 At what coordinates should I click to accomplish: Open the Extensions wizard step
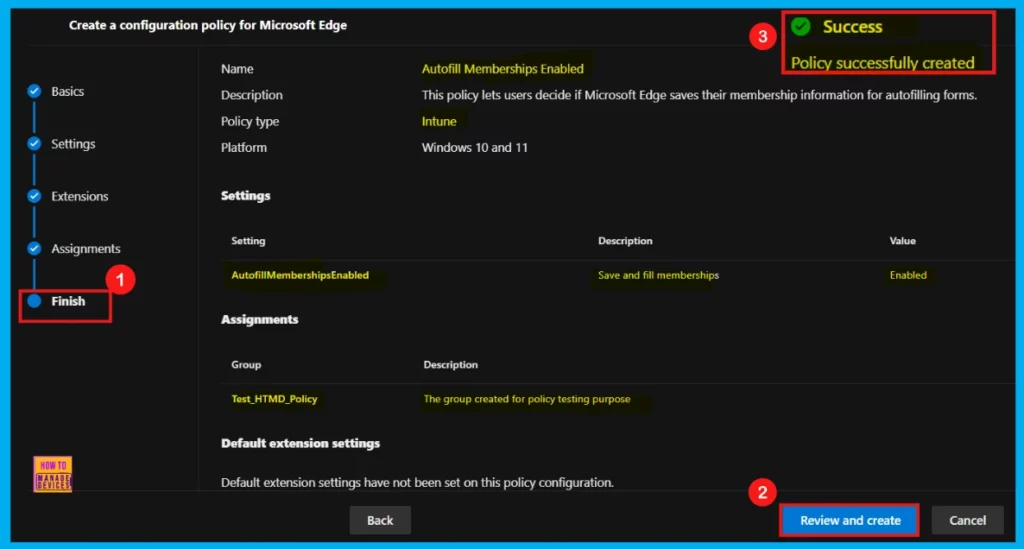[x=80, y=196]
